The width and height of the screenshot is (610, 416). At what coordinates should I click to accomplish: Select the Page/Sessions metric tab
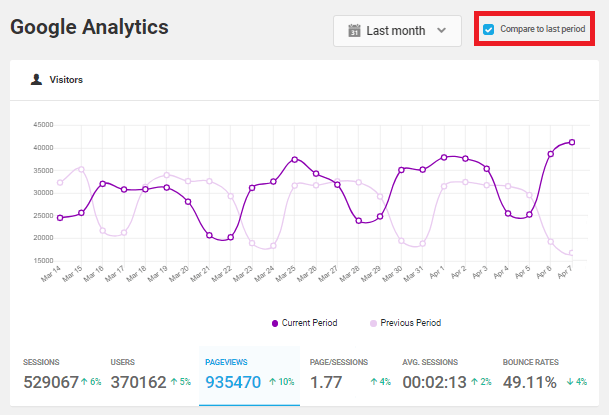(350, 376)
